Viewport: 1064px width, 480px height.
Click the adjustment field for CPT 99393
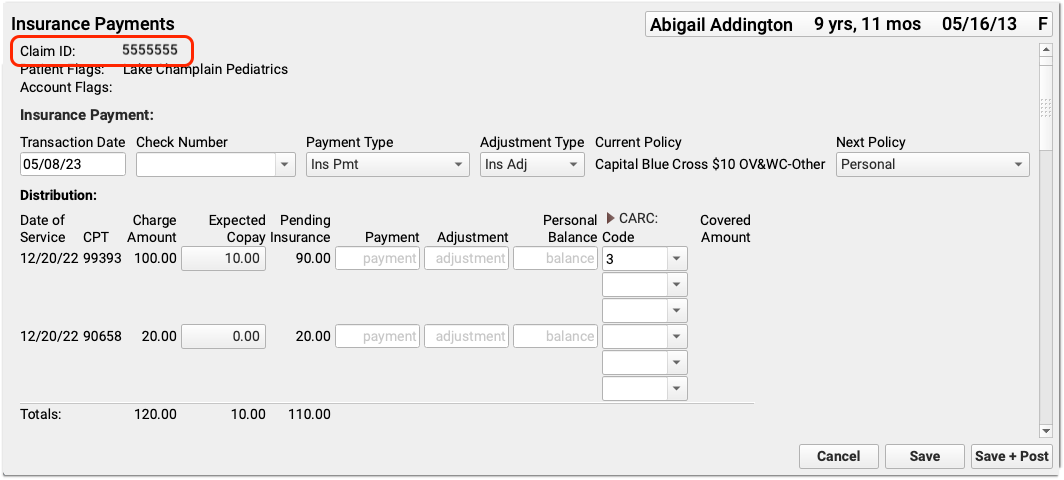point(466,259)
